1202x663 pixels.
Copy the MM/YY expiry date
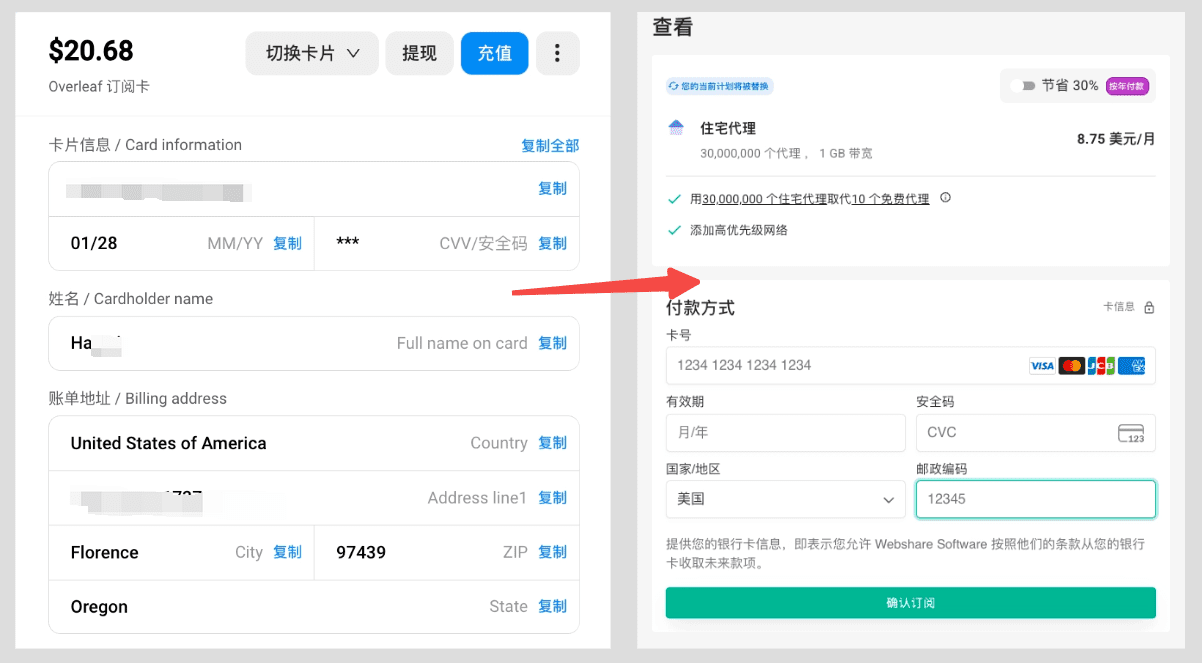coord(288,243)
